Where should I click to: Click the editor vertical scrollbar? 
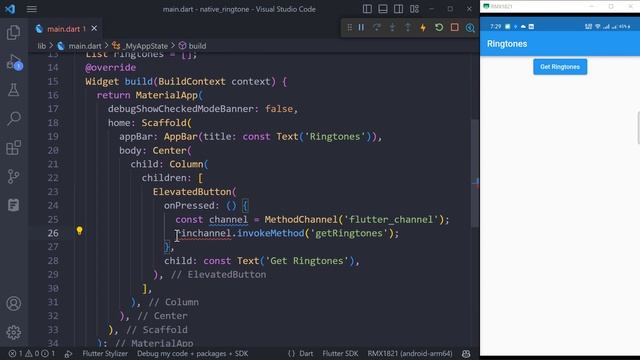tap(474, 173)
